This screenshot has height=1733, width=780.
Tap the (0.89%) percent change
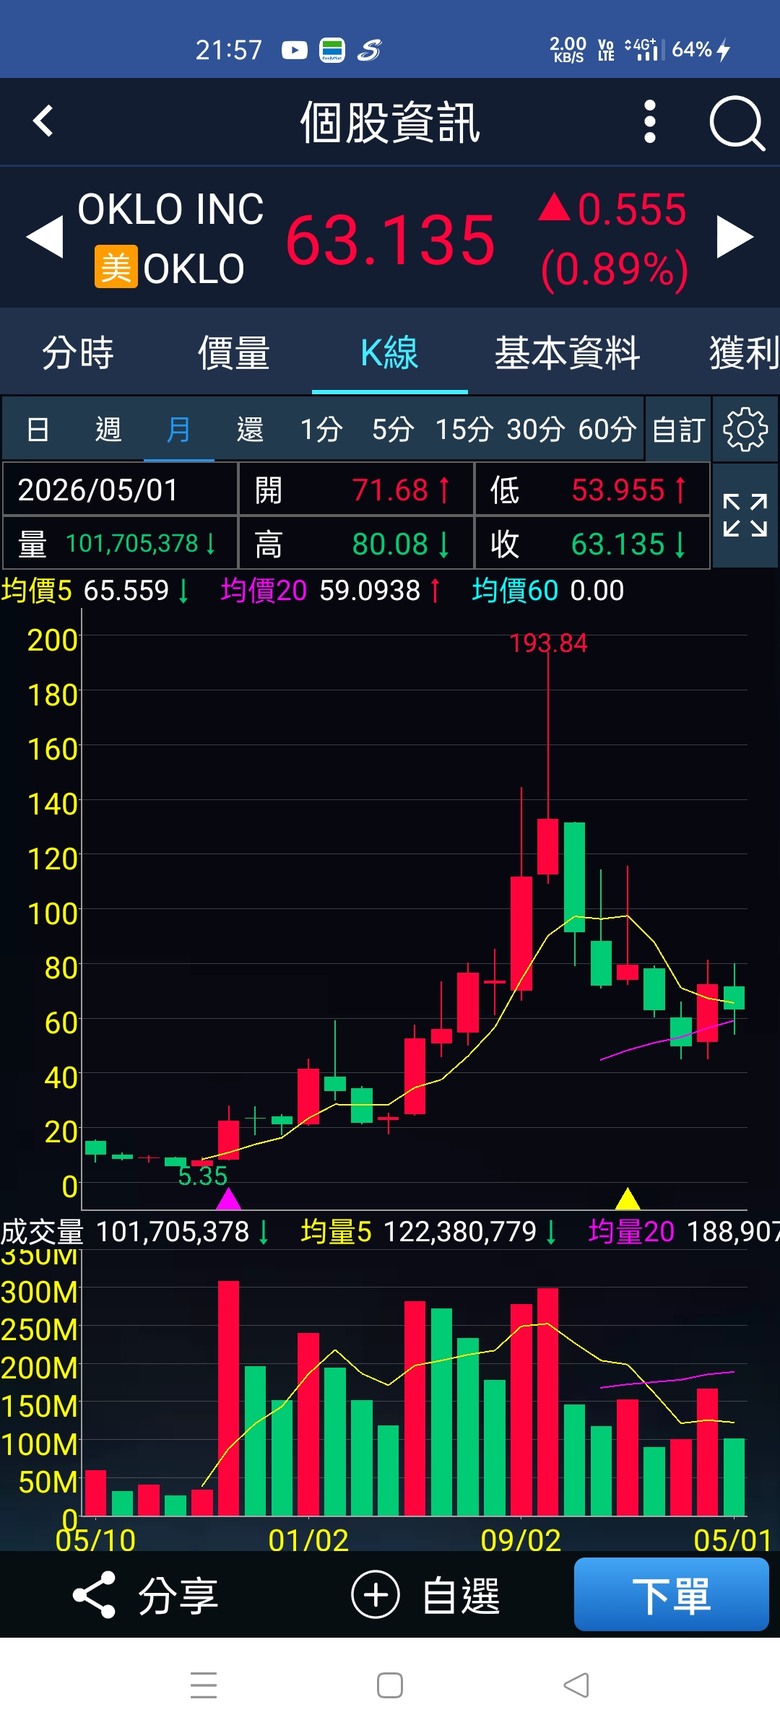coord(614,270)
